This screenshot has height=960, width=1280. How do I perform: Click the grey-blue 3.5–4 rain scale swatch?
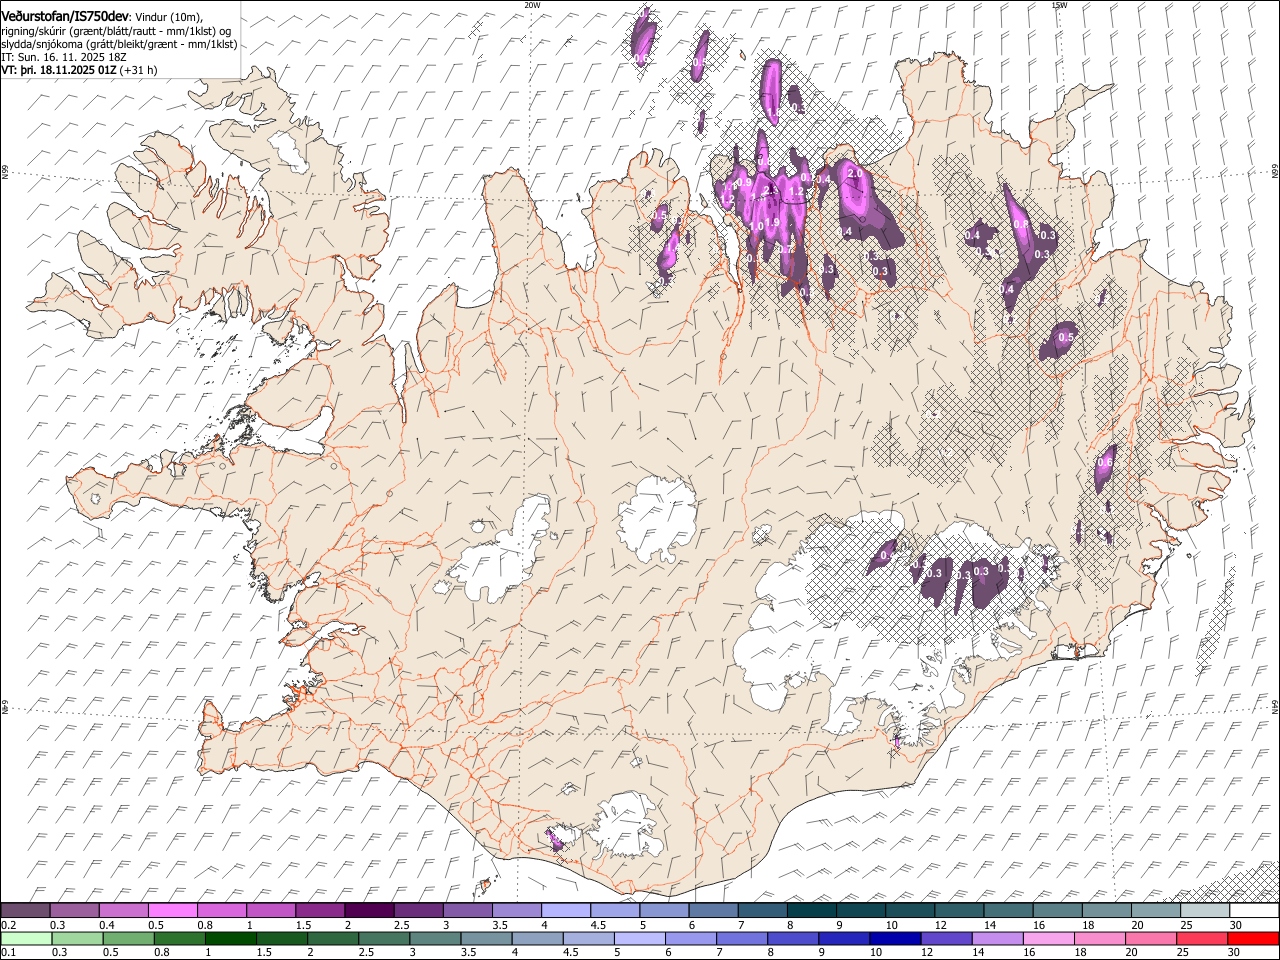[x=487, y=938]
